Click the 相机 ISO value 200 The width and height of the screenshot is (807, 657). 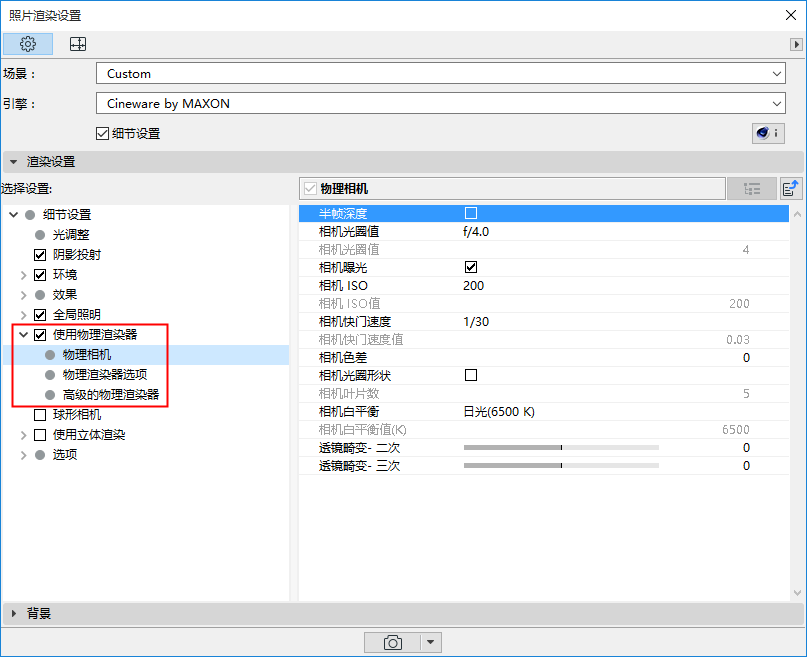473,286
